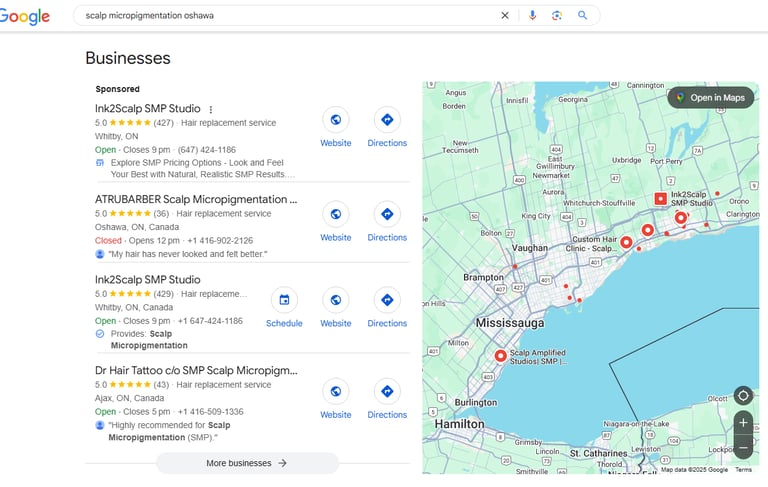Click the Businesses heading
The width and height of the screenshot is (768, 487).
click(x=128, y=58)
